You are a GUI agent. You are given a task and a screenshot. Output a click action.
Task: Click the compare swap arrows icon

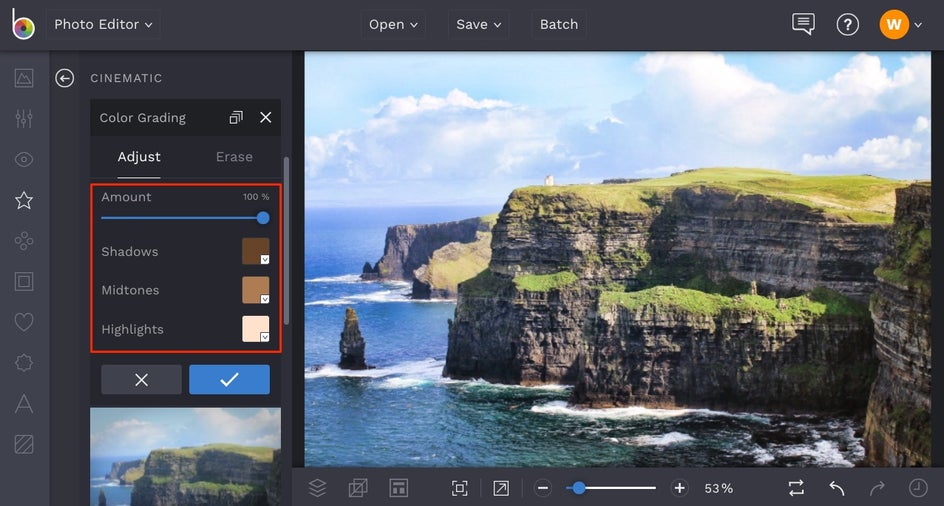[x=796, y=488]
